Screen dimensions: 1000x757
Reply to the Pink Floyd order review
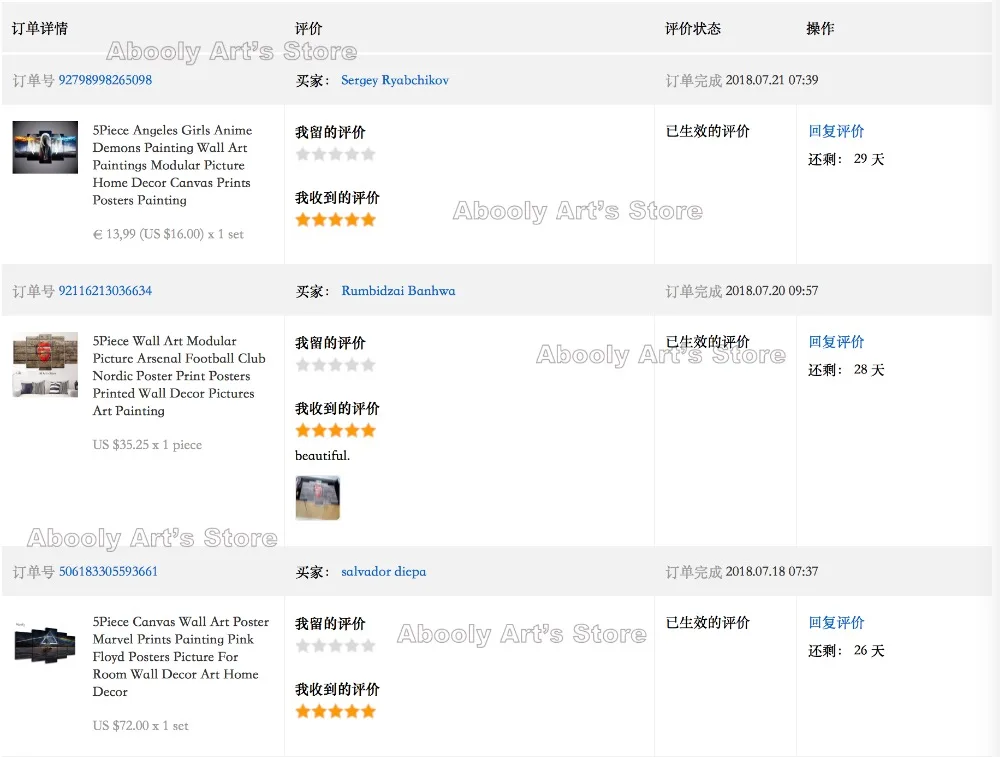[x=836, y=623]
